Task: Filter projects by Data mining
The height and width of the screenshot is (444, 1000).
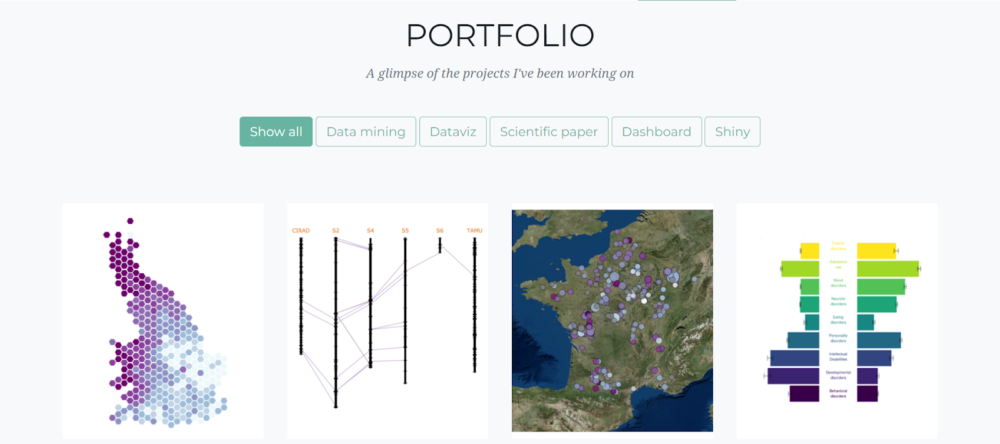Action: pyautogui.click(x=366, y=132)
